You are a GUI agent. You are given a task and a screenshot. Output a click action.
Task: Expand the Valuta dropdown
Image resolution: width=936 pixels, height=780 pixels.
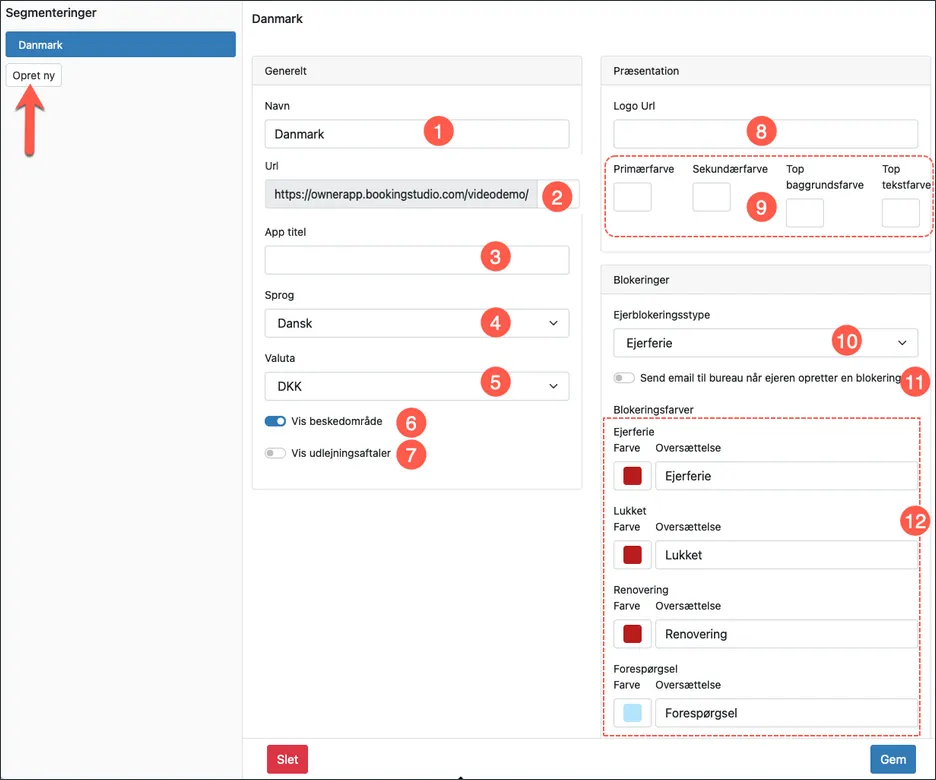coord(416,386)
